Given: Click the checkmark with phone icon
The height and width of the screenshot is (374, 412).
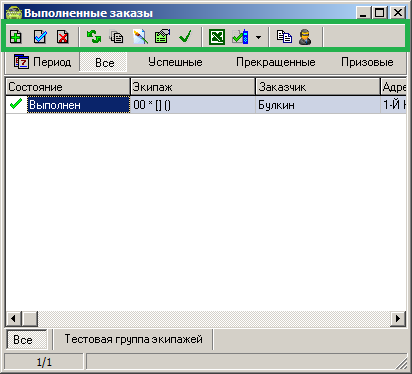Looking at the screenshot, I should click(240, 37).
